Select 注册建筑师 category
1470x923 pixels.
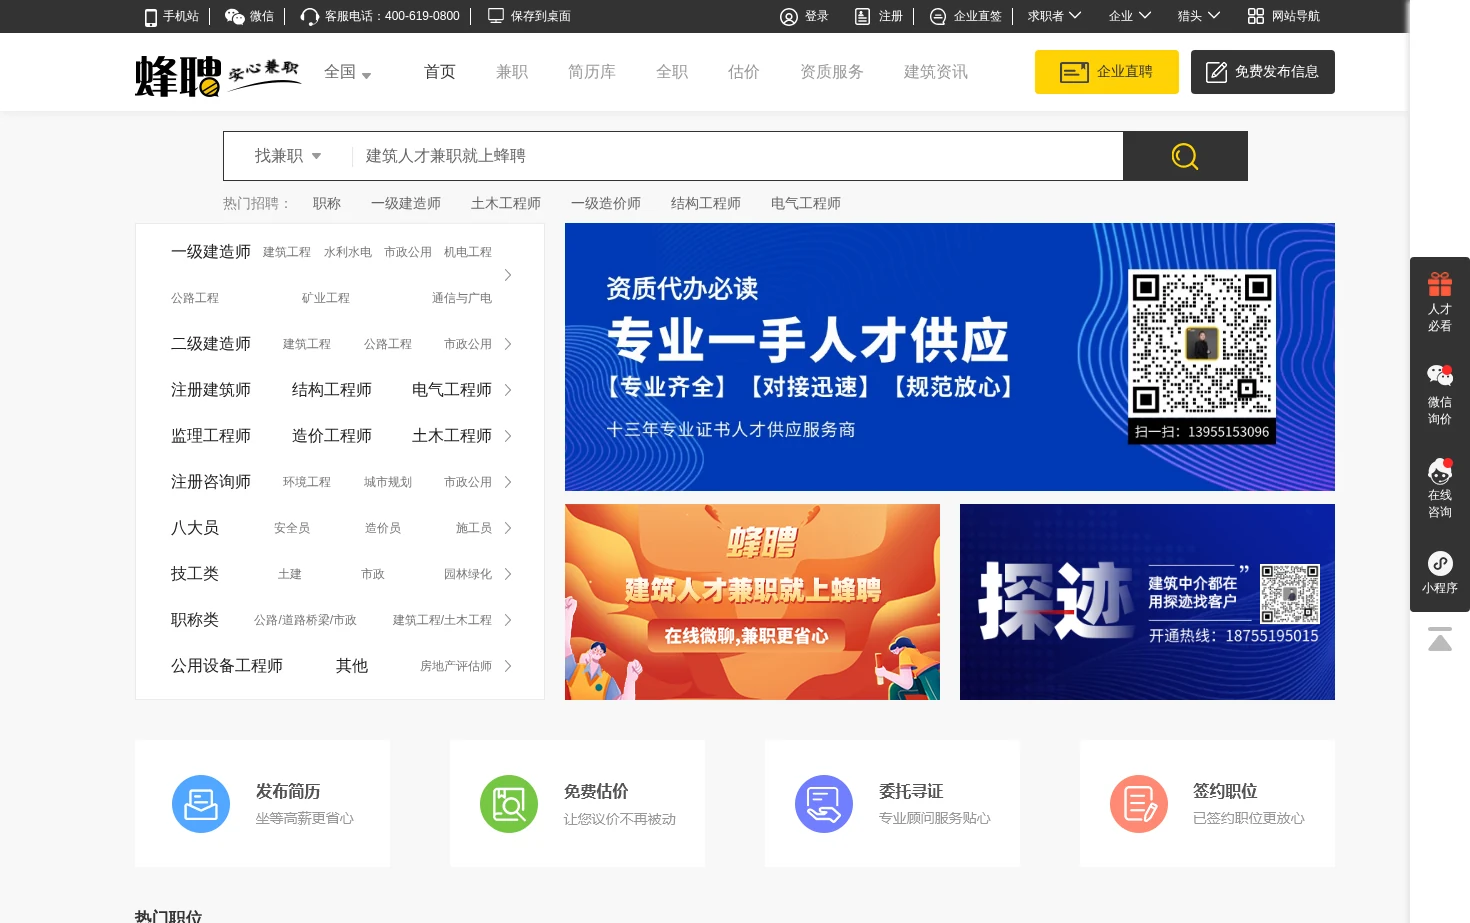pos(211,390)
